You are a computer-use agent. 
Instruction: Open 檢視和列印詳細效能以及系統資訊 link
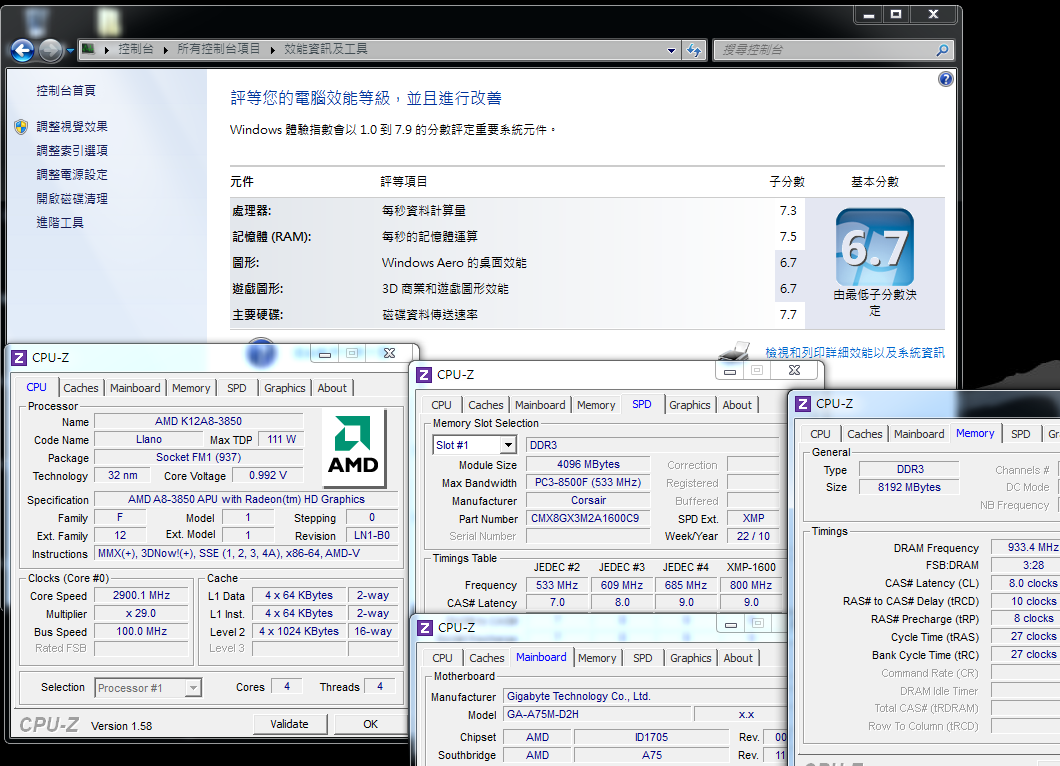[854, 352]
